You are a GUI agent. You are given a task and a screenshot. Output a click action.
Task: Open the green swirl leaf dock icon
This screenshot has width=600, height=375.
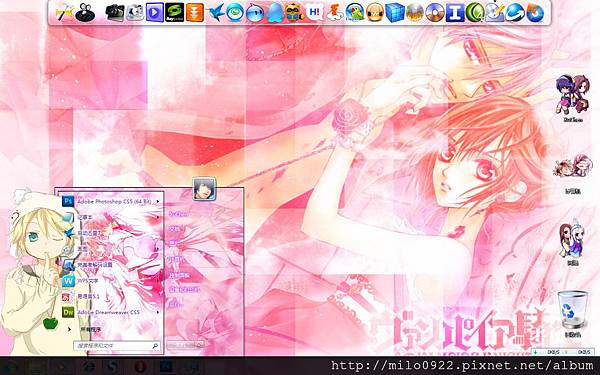[x=474, y=13]
